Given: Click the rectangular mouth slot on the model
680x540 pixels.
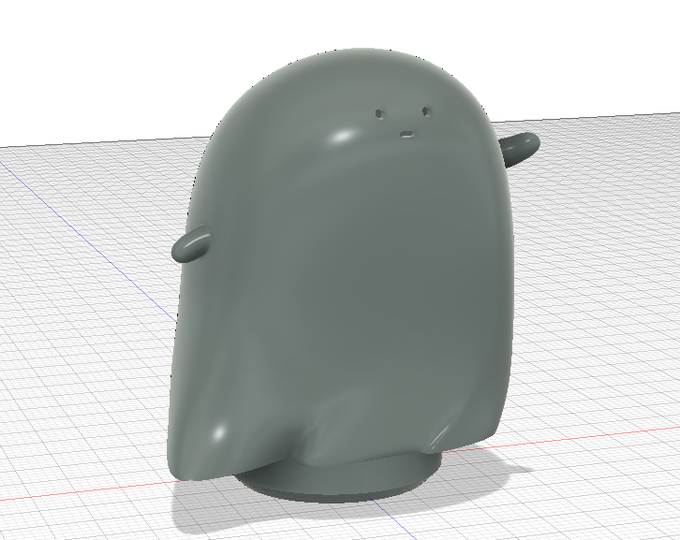Looking at the screenshot, I should [407, 135].
